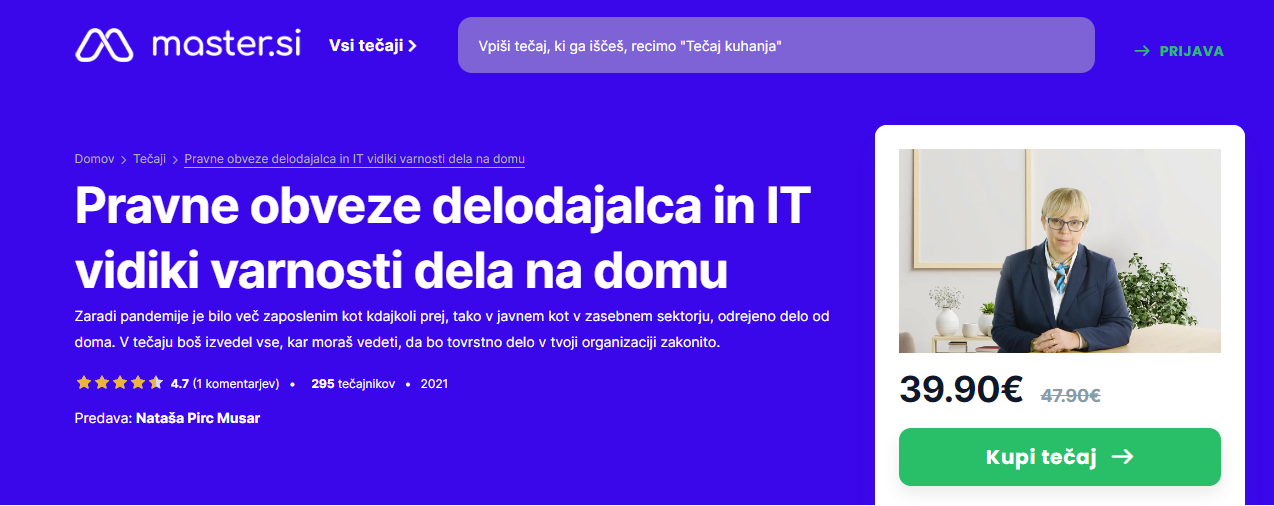
Task: Click the green arrow icon beside Prijava
Action: pyautogui.click(x=1141, y=51)
